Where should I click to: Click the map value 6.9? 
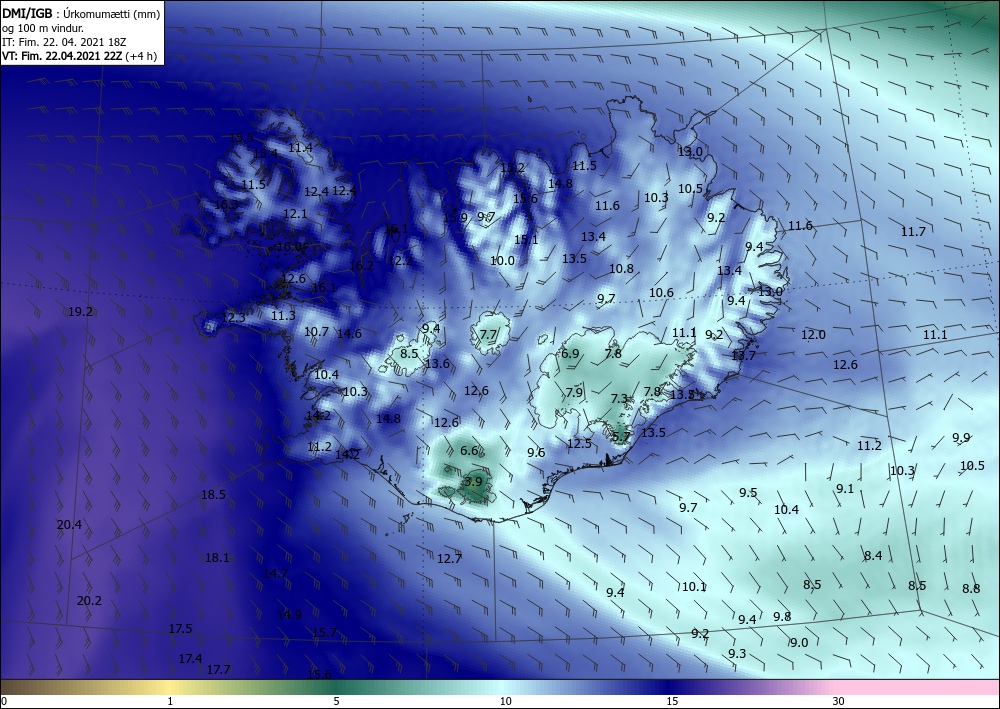pos(570,353)
